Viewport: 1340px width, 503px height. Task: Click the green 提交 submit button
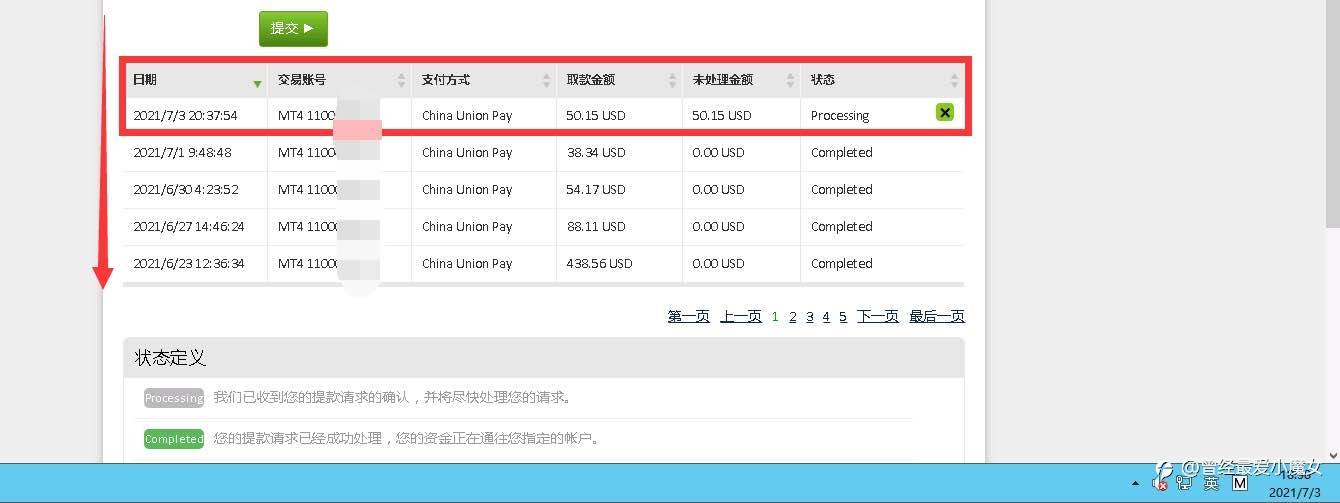click(293, 29)
